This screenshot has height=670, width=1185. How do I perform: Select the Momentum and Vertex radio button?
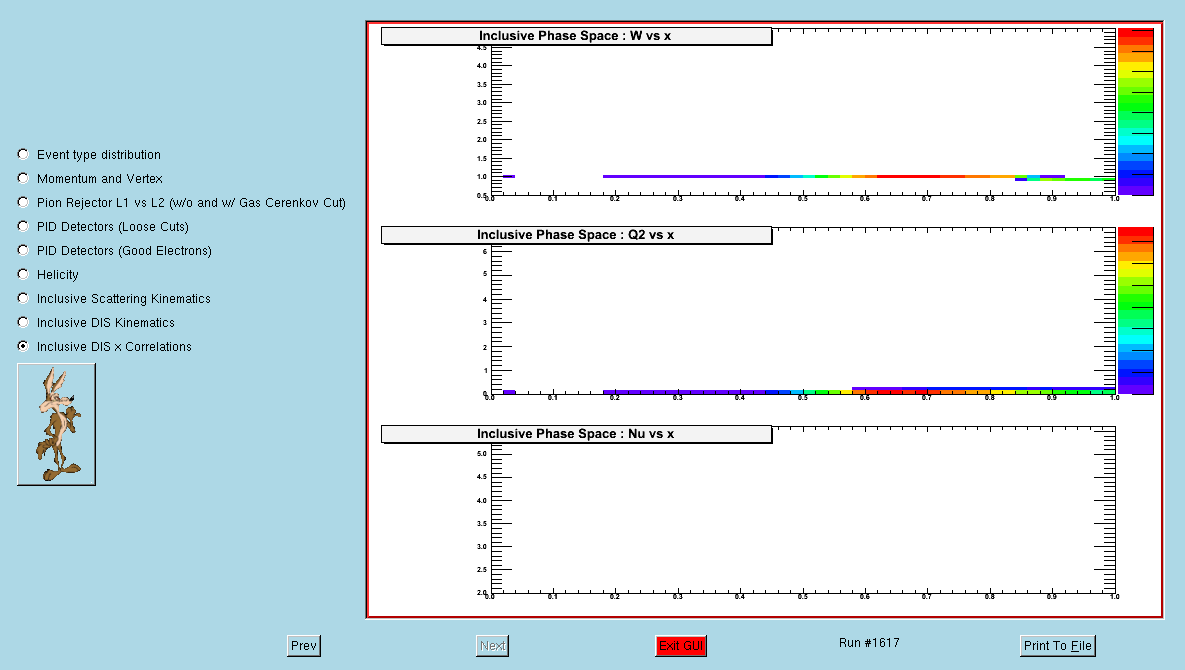click(x=90, y=179)
